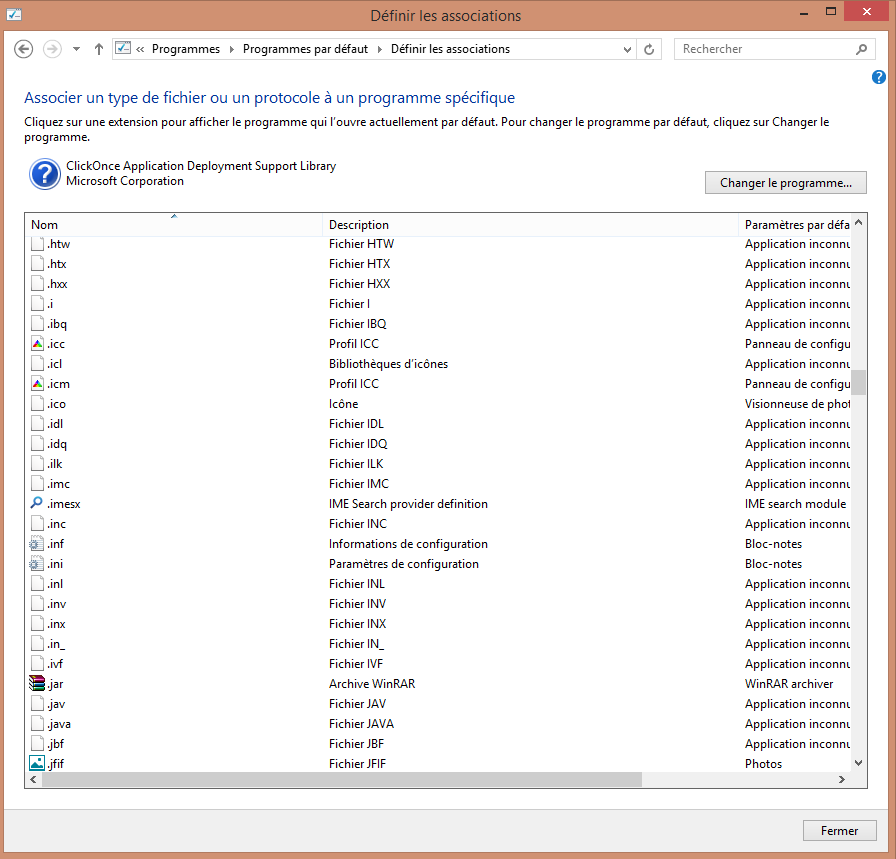
Task: Open address bar history dropdown chevron
Action: coord(627,50)
